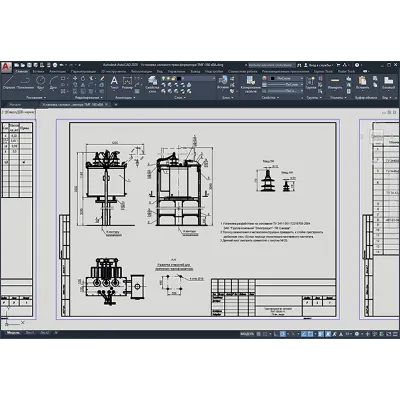Open the AutoCAD application menu (red A)
The width and height of the screenshot is (400, 400).
pos(6,68)
